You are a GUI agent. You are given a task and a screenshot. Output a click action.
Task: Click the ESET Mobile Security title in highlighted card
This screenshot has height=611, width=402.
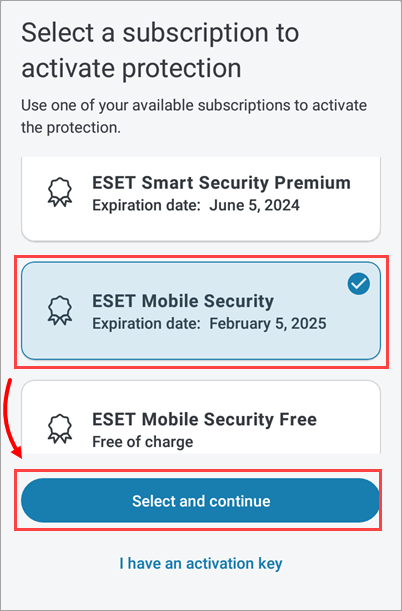coord(183,301)
